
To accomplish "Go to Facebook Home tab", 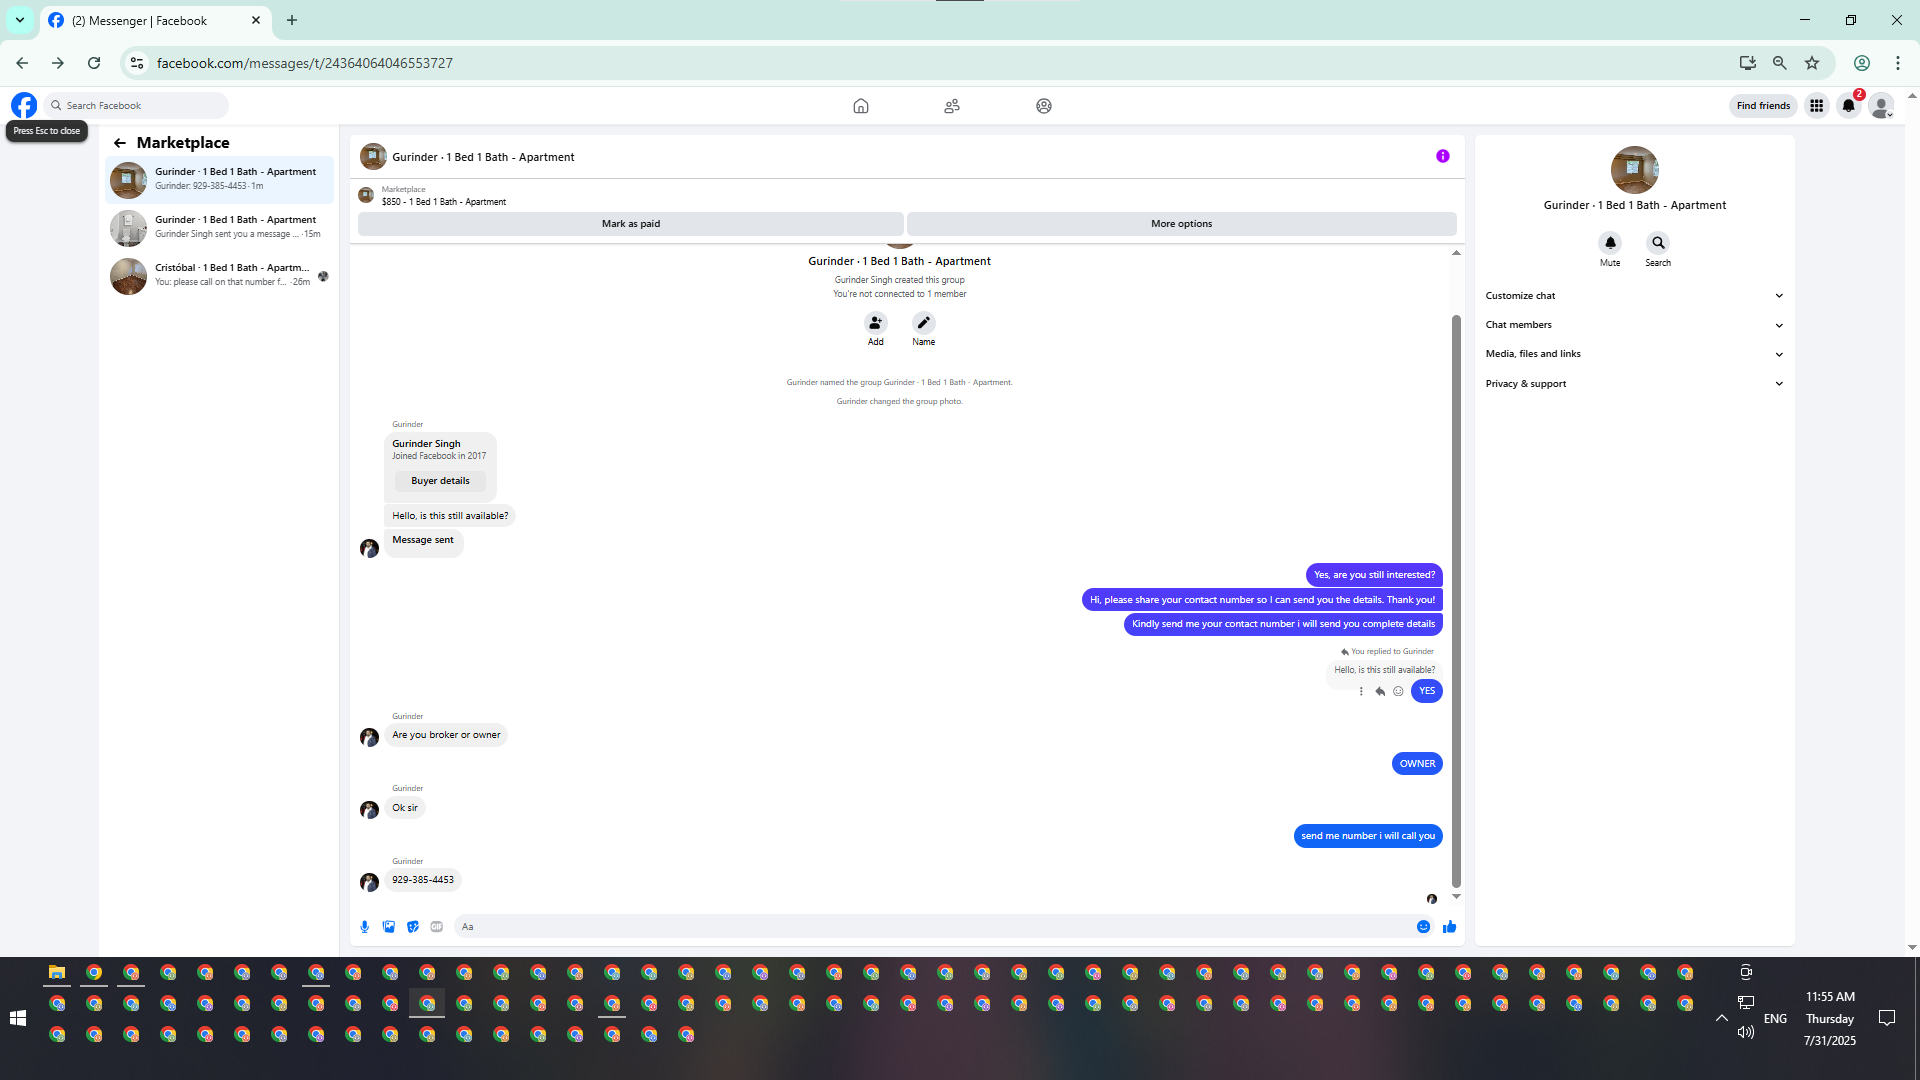I will 860,106.
